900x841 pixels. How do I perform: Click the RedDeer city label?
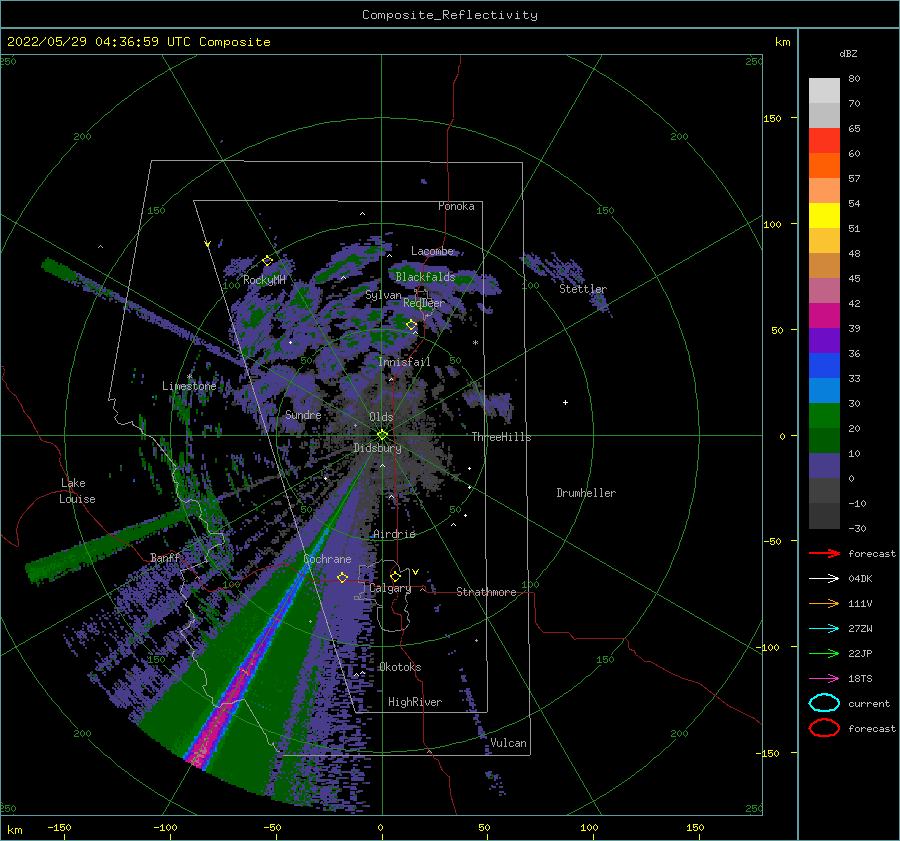pos(424,303)
